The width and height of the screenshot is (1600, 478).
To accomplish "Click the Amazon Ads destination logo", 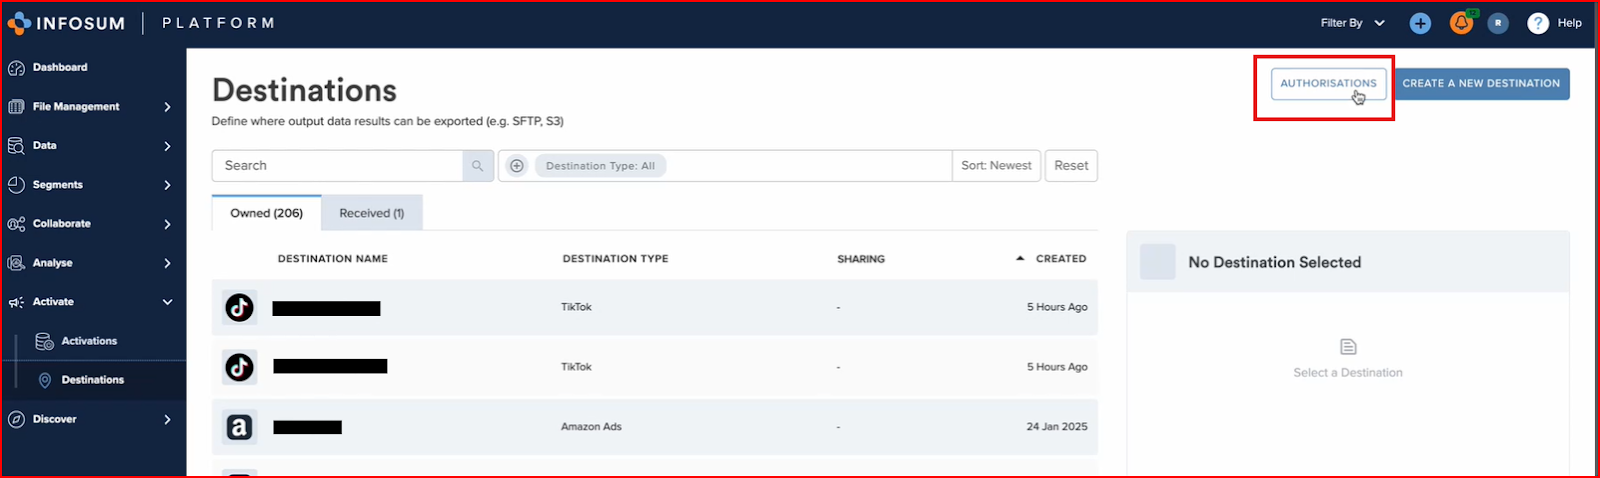I will [x=239, y=427].
